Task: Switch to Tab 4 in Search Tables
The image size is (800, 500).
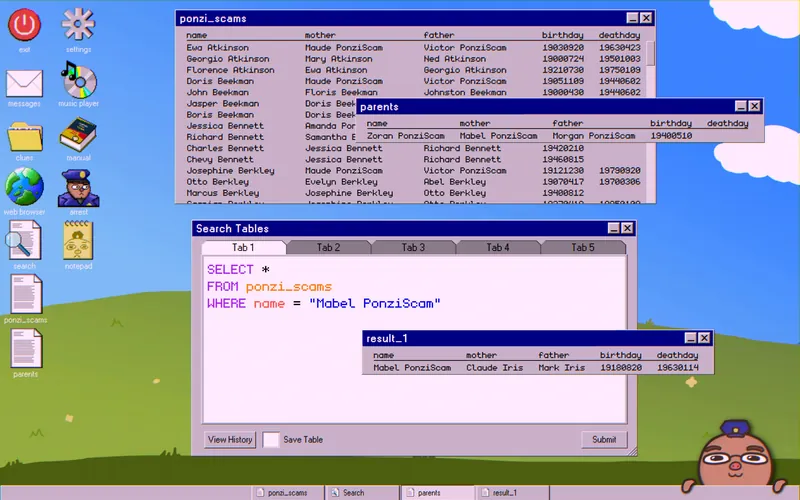Action: click(498, 247)
